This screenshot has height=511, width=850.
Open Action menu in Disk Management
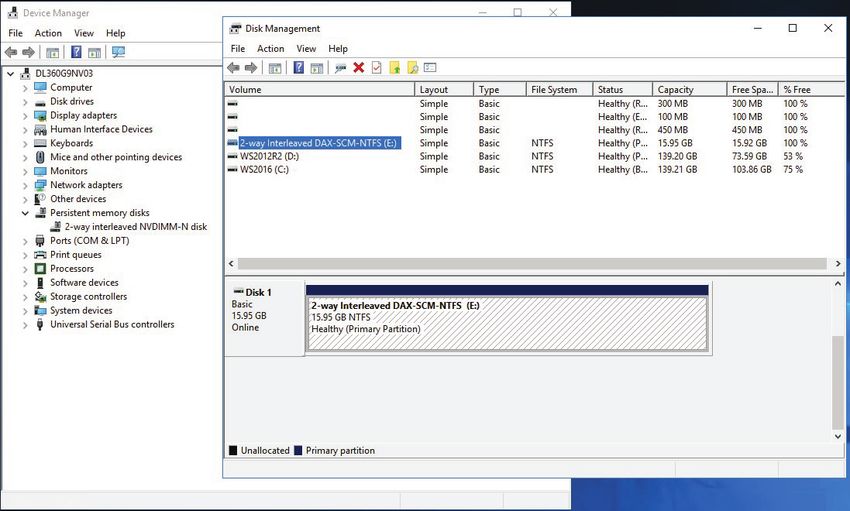pos(271,49)
